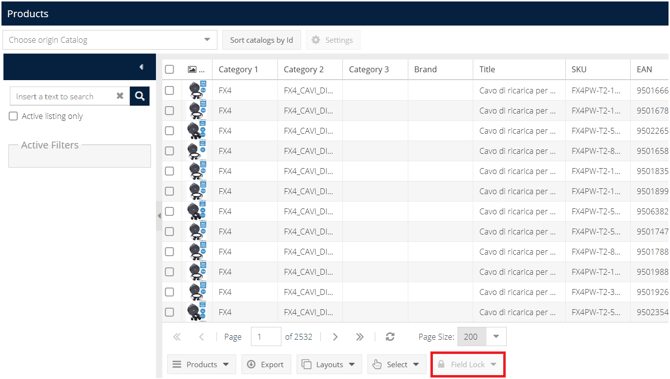Click the page number input field
This screenshot has height=379, width=670.
(x=266, y=337)
